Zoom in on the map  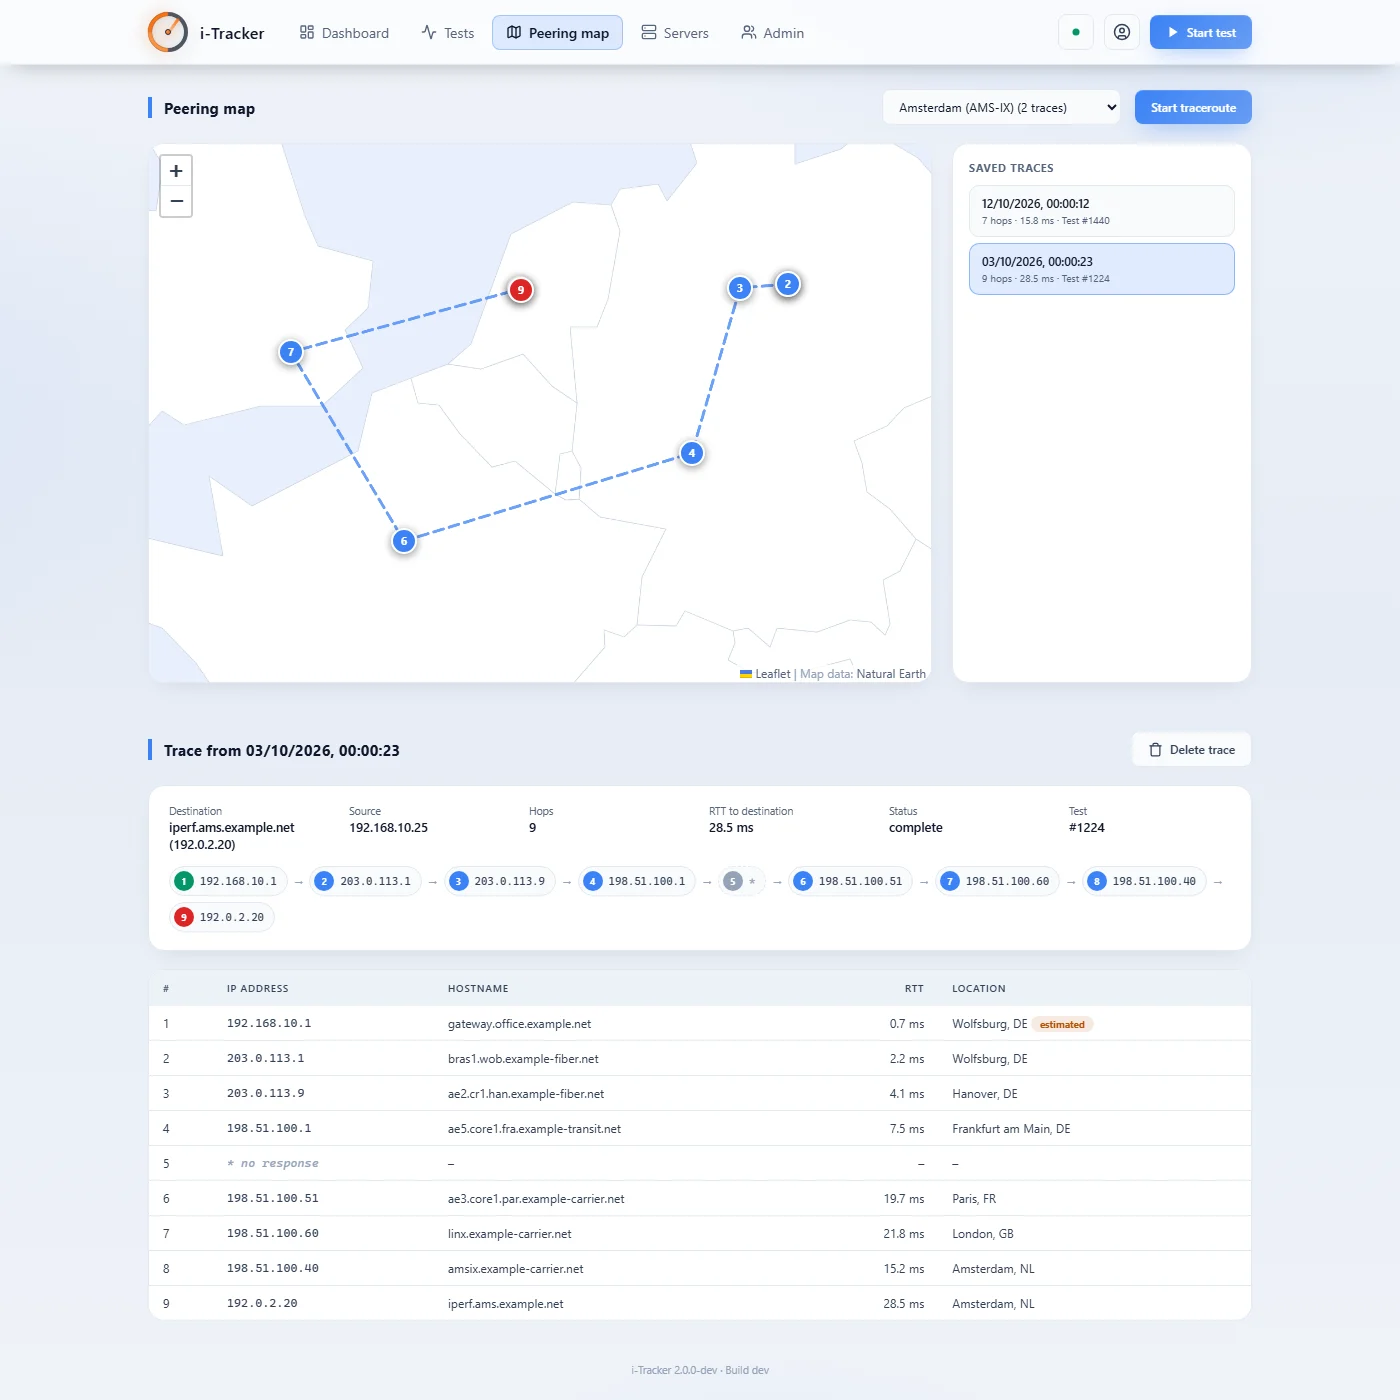[x=176, y=171]
